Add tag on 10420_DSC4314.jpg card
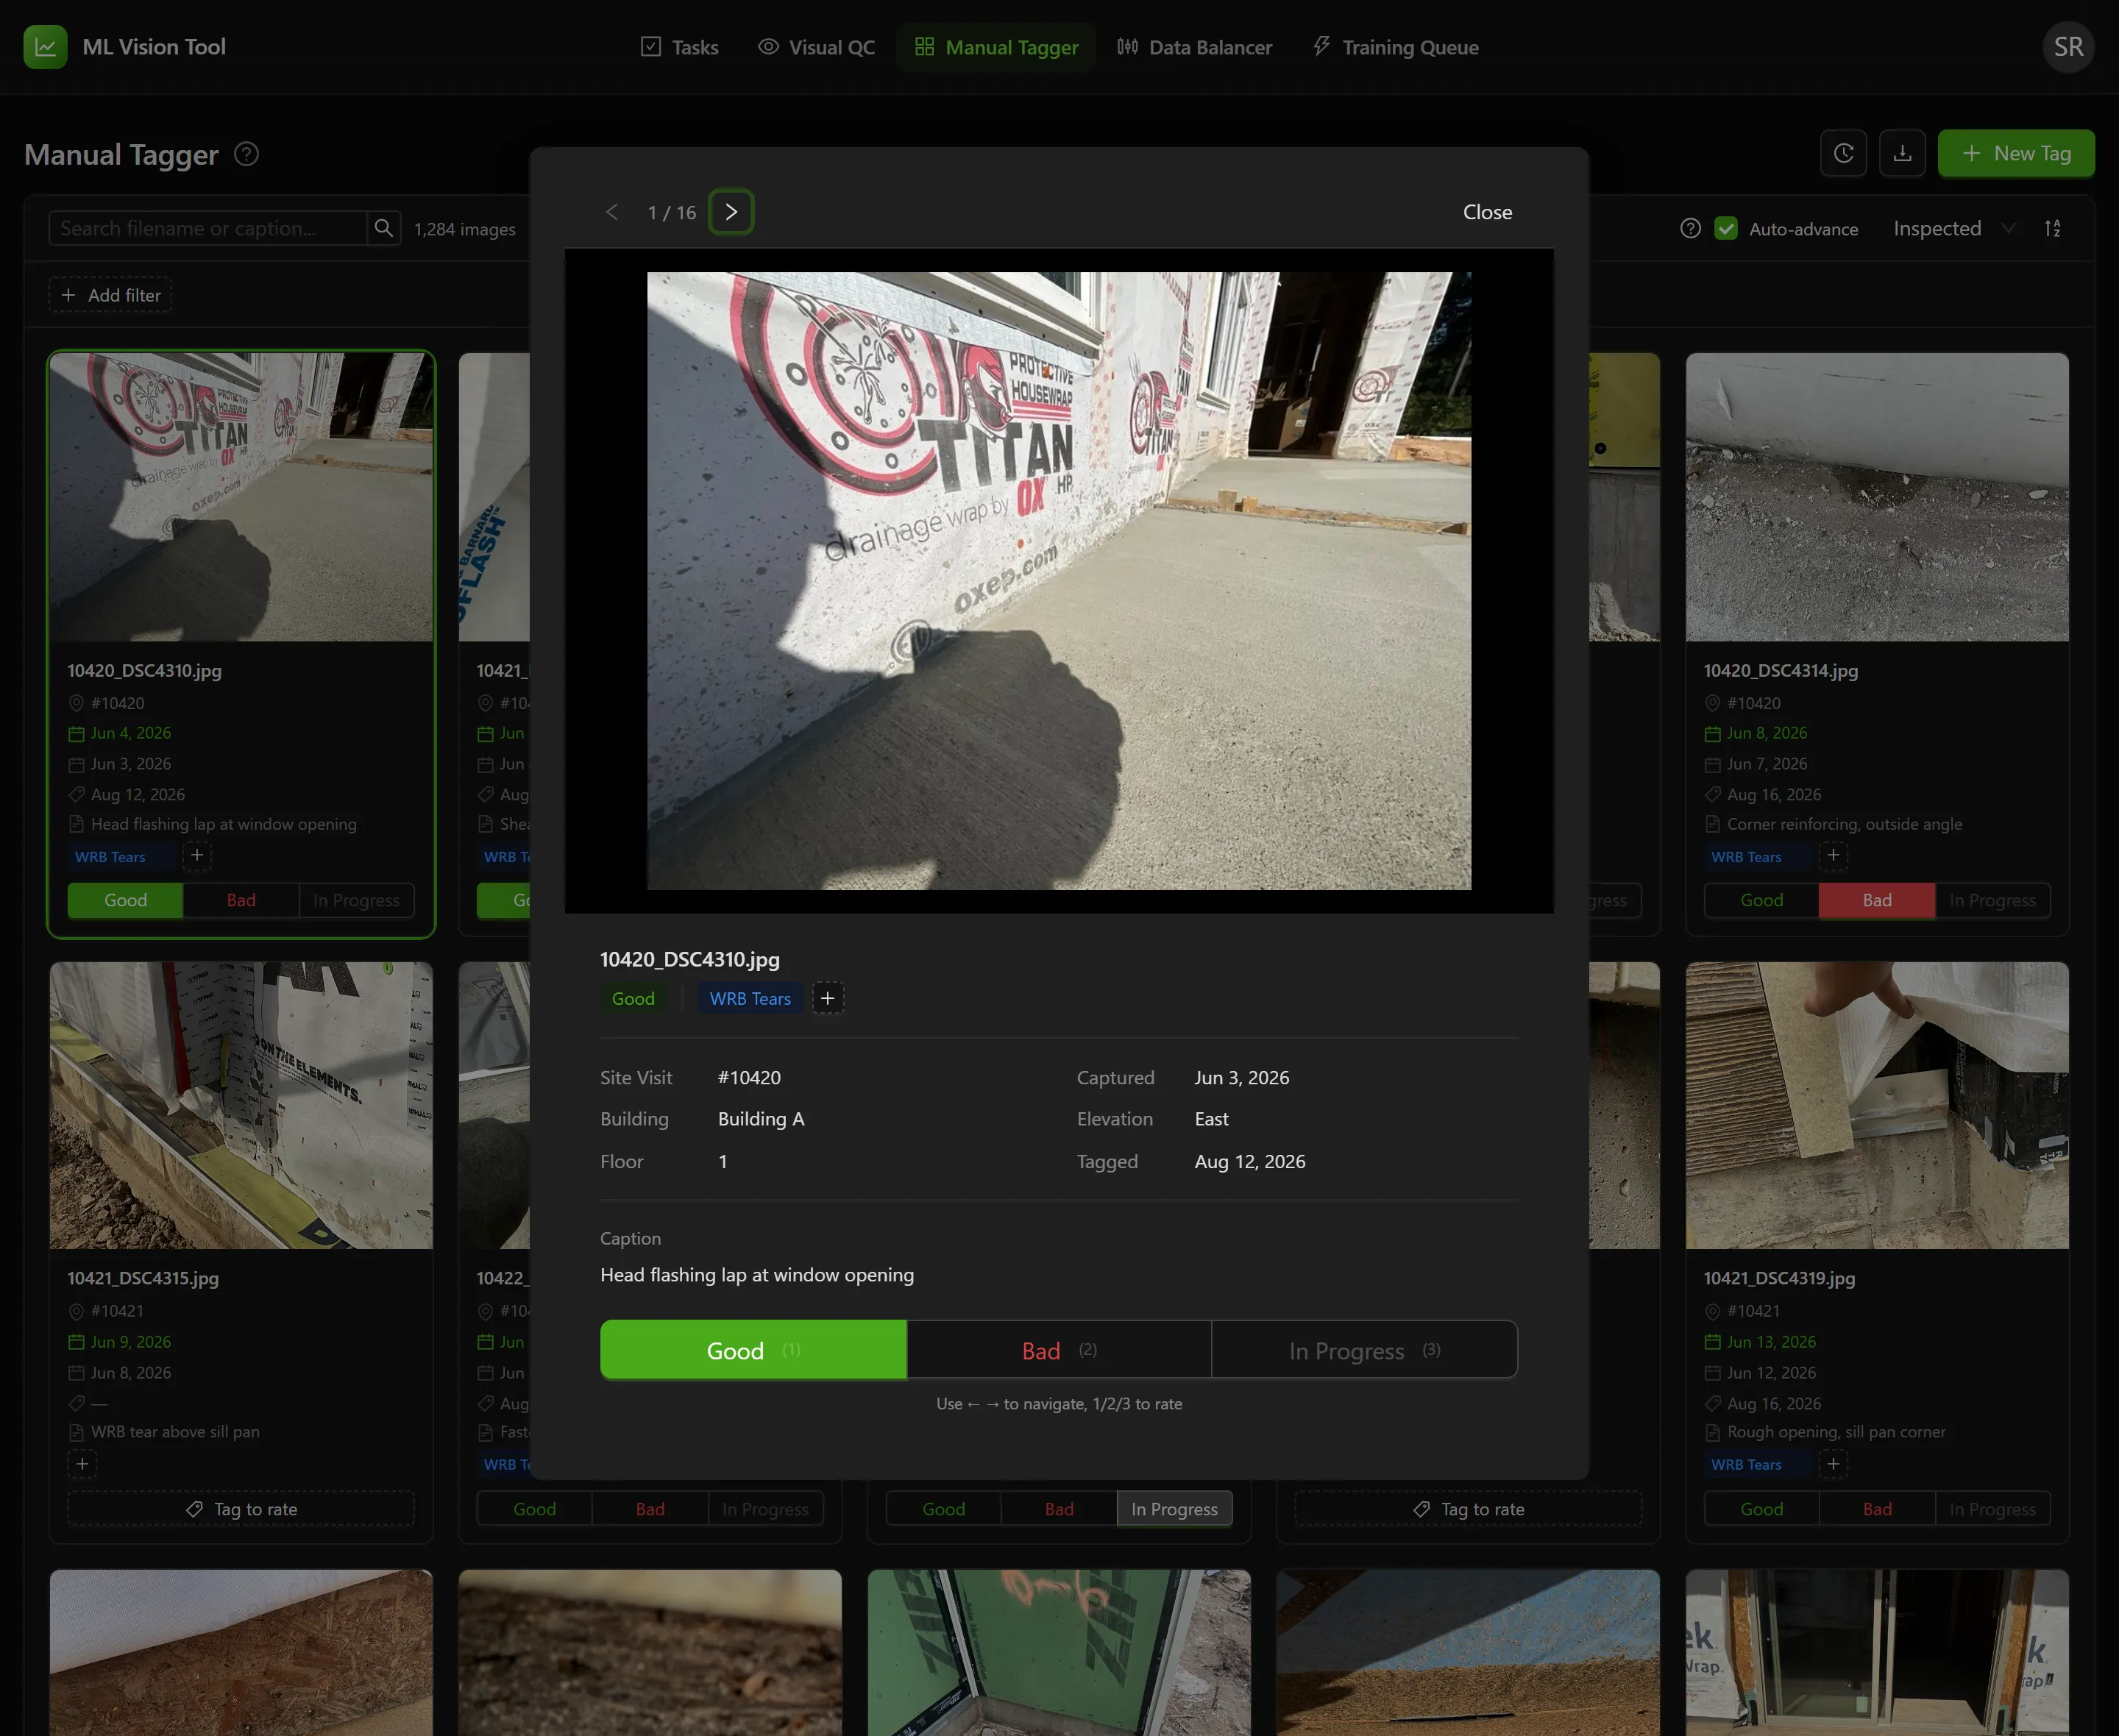The width and height of the screenshot is (2119, 1736). [x=1832, y=856]
